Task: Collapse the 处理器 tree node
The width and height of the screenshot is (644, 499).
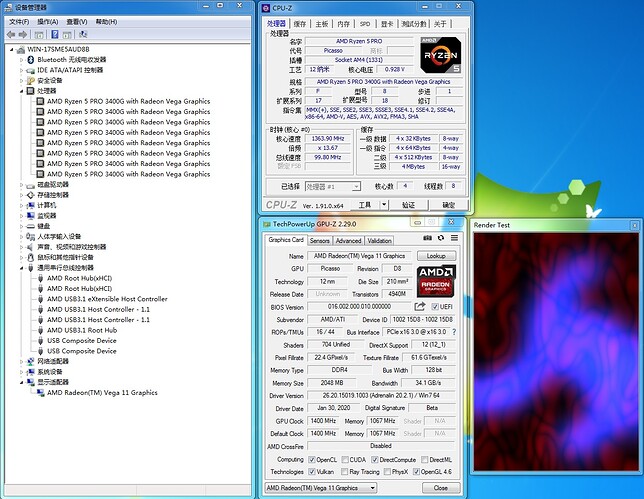Action: pos(21,91)
